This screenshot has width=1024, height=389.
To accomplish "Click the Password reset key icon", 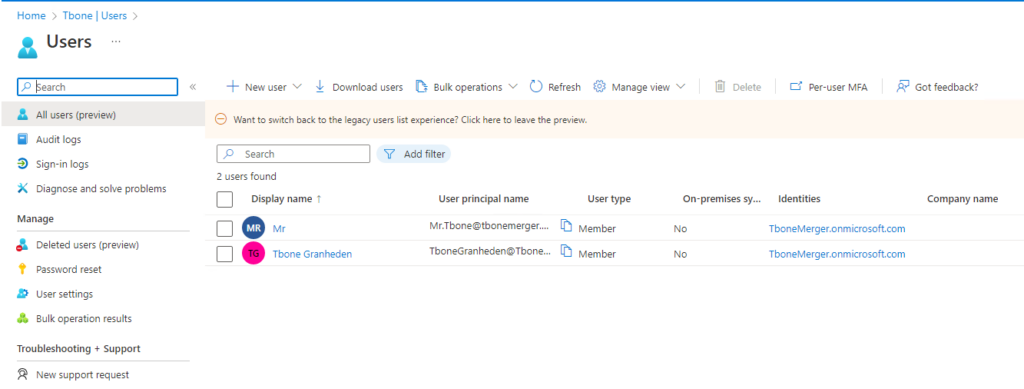I will point(23,269).
